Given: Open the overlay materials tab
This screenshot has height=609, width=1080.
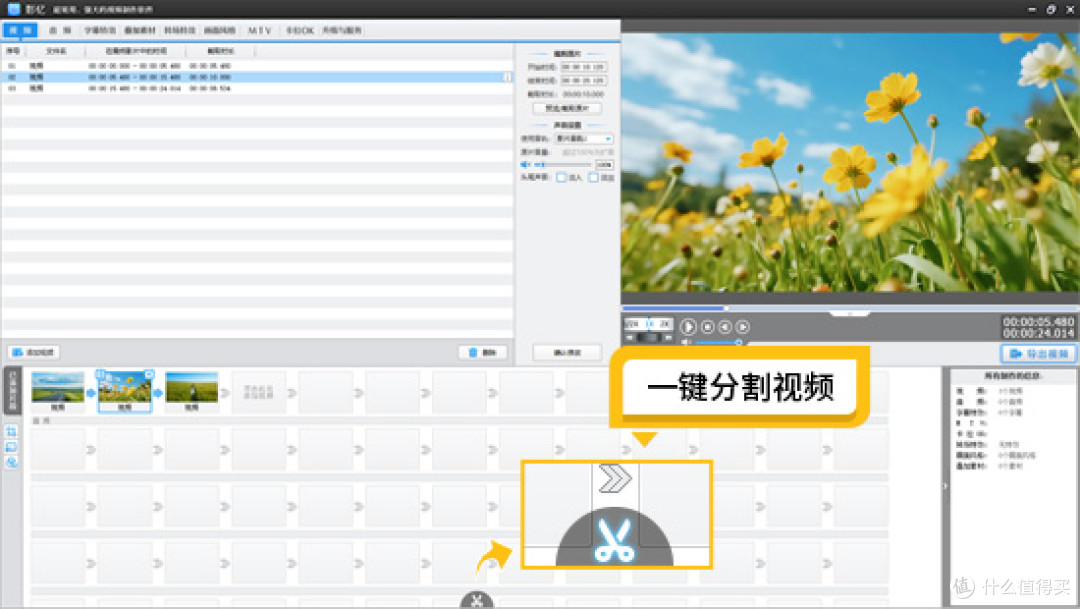Looking at the screenshot, I should (x=140, y=30).
